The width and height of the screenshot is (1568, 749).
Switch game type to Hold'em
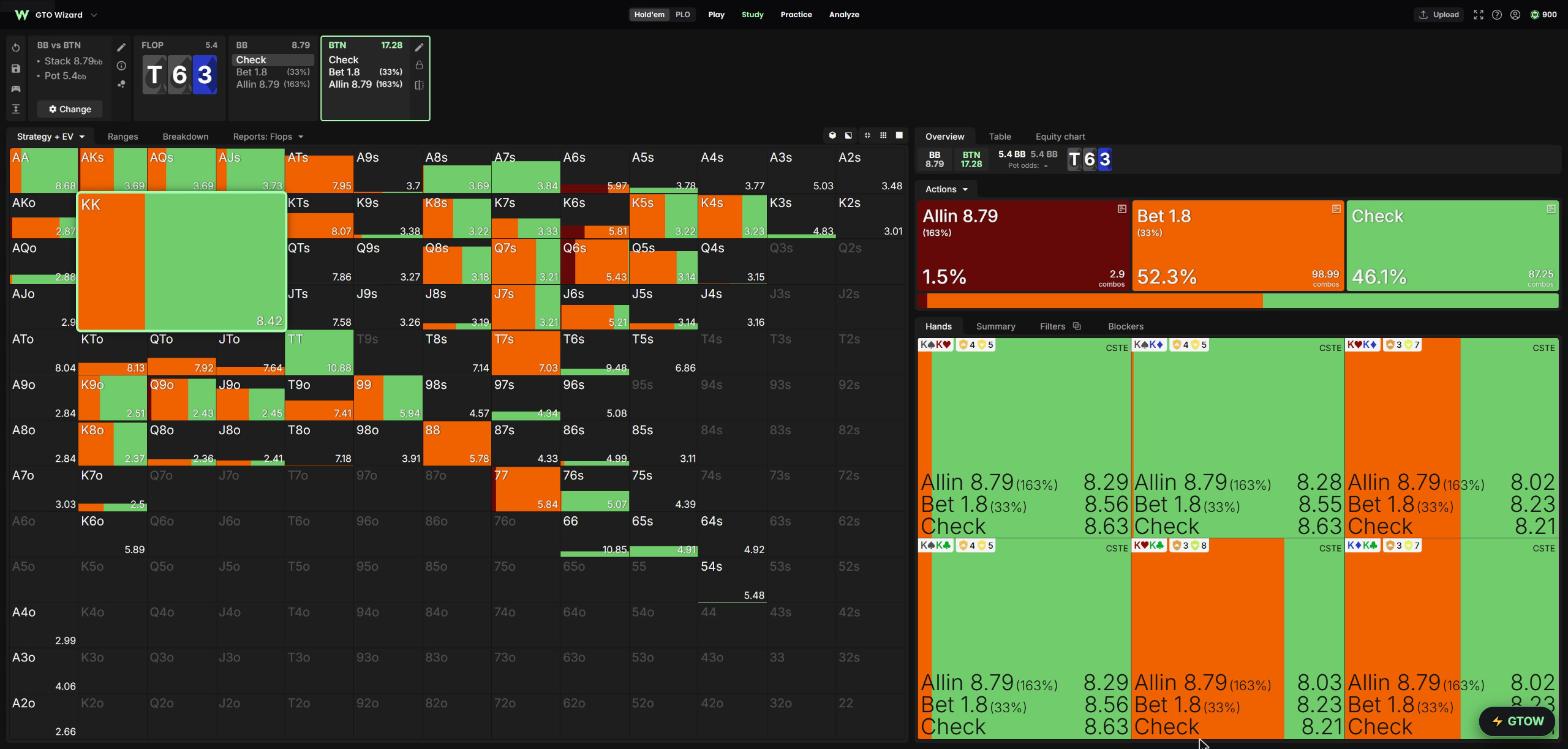649,15
